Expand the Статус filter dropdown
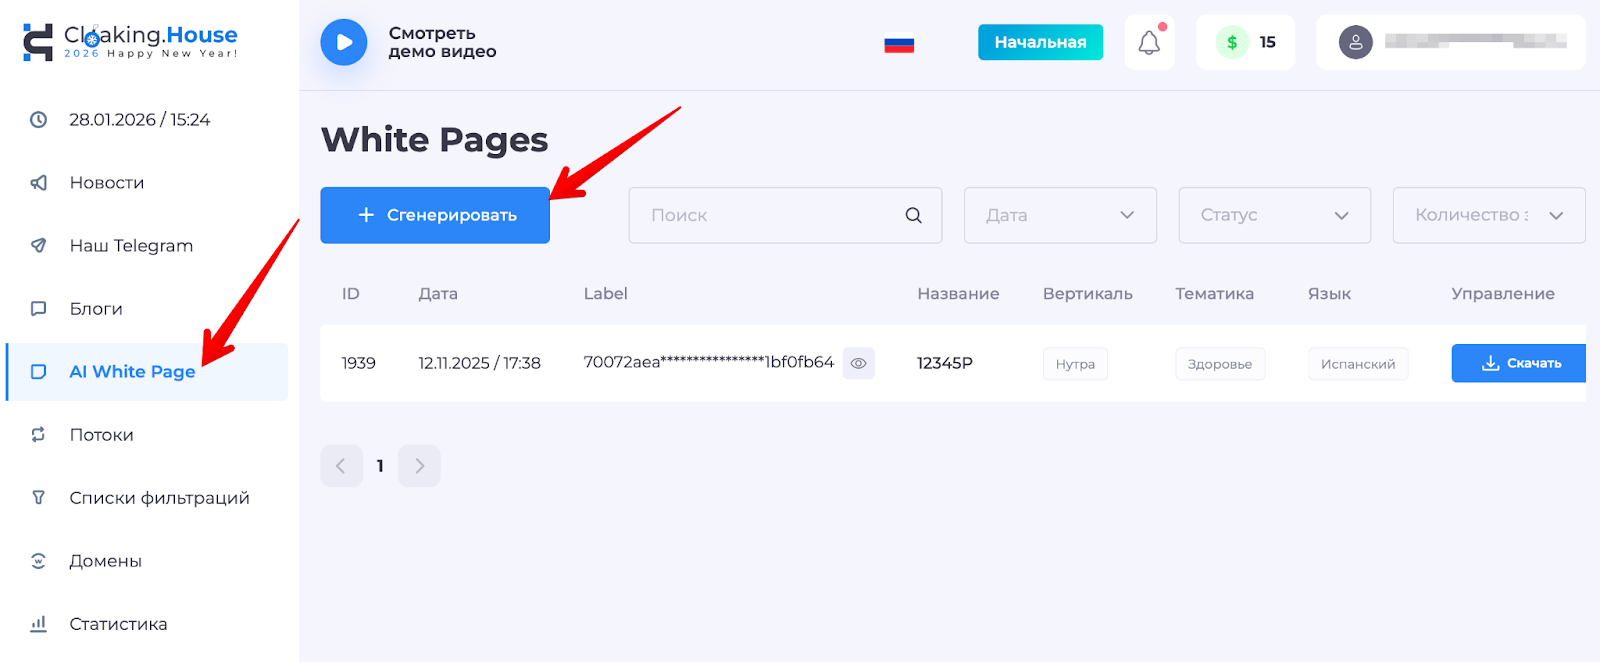This screenshot has width=1600, height=662. (1275, 215)
